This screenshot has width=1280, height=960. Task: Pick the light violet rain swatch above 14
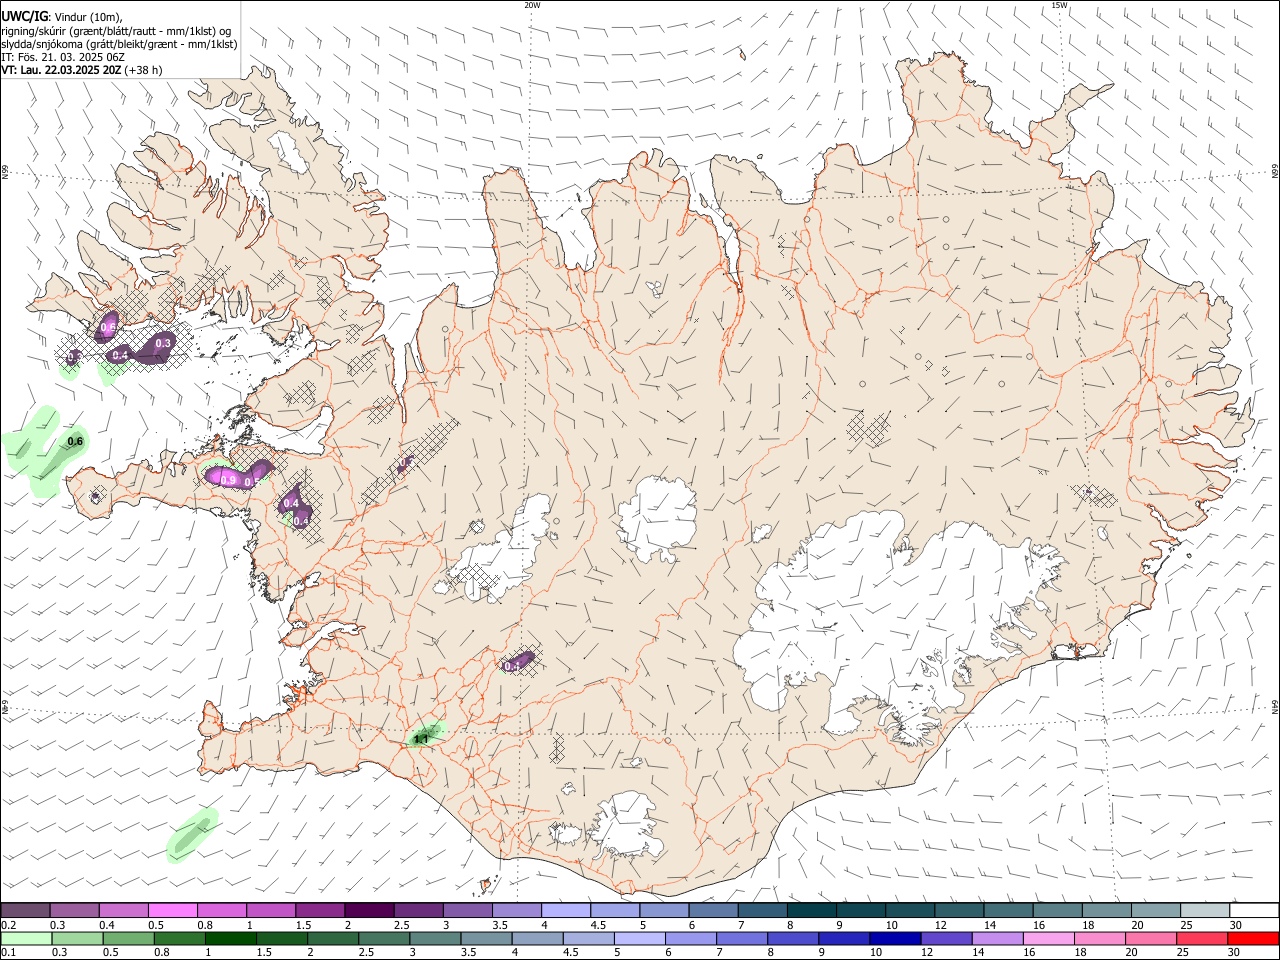pyautogui.click(x=996, y=938)
